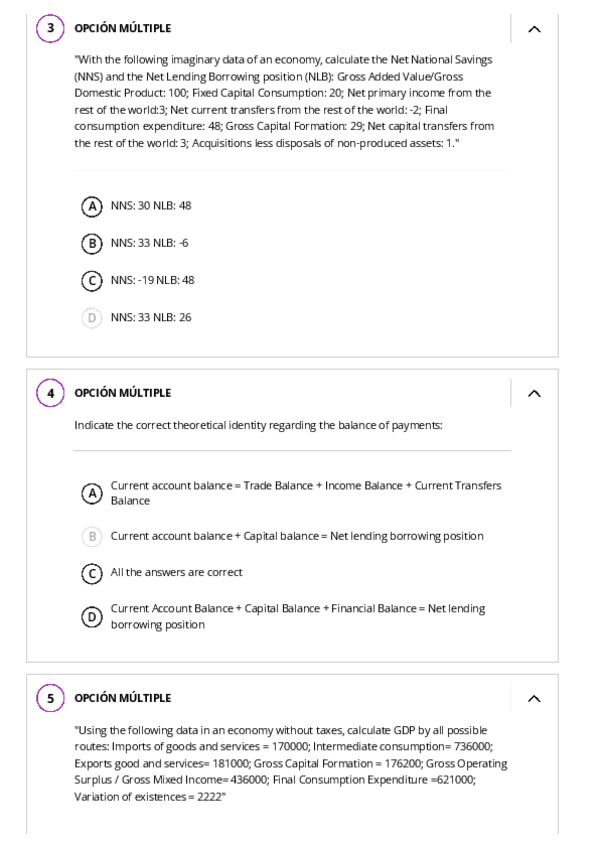
Task: Click the balance of payments question text
Action: [258, 426]
